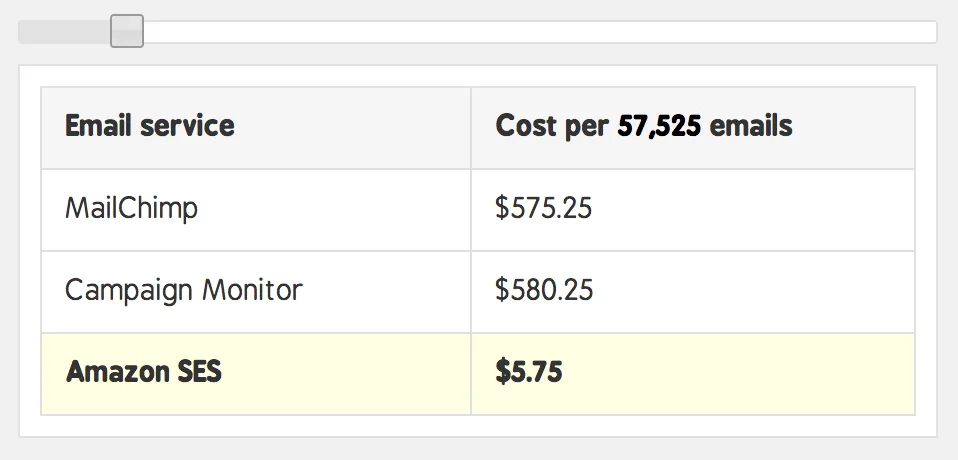Image resolution: width=958 pixels, height=460 pixels.
Task: Click the $575.25 MailChimp cost
Action: [544, 208]
